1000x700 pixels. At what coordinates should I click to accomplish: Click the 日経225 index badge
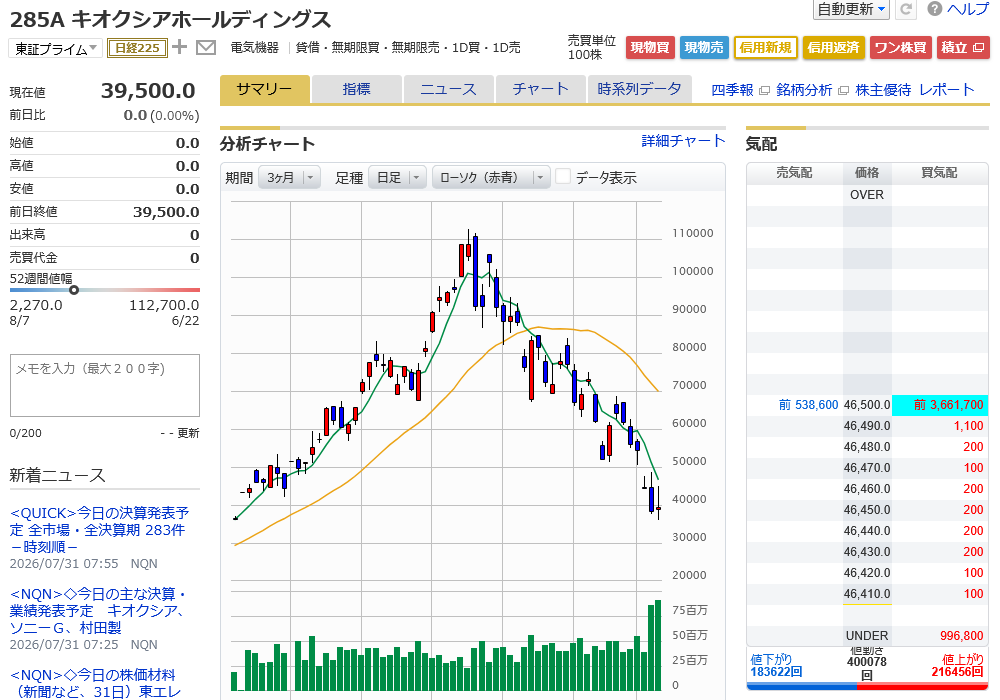pos(137,48)
